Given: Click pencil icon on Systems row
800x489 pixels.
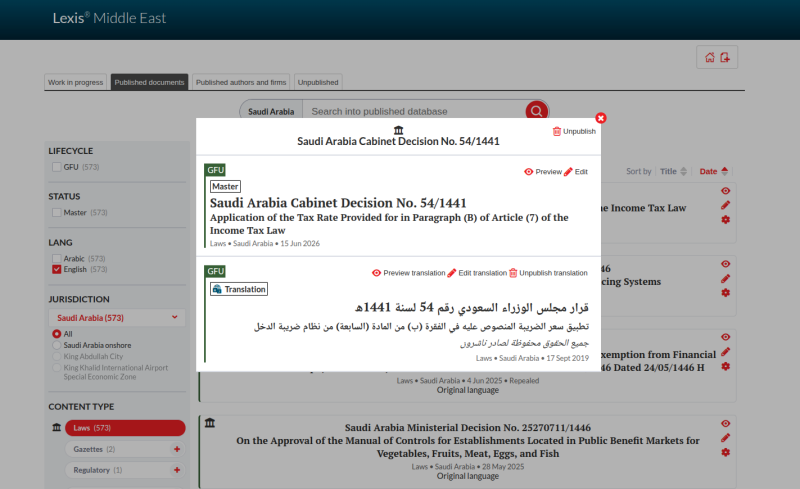Looking at the screenshot, I should [726, 279].
